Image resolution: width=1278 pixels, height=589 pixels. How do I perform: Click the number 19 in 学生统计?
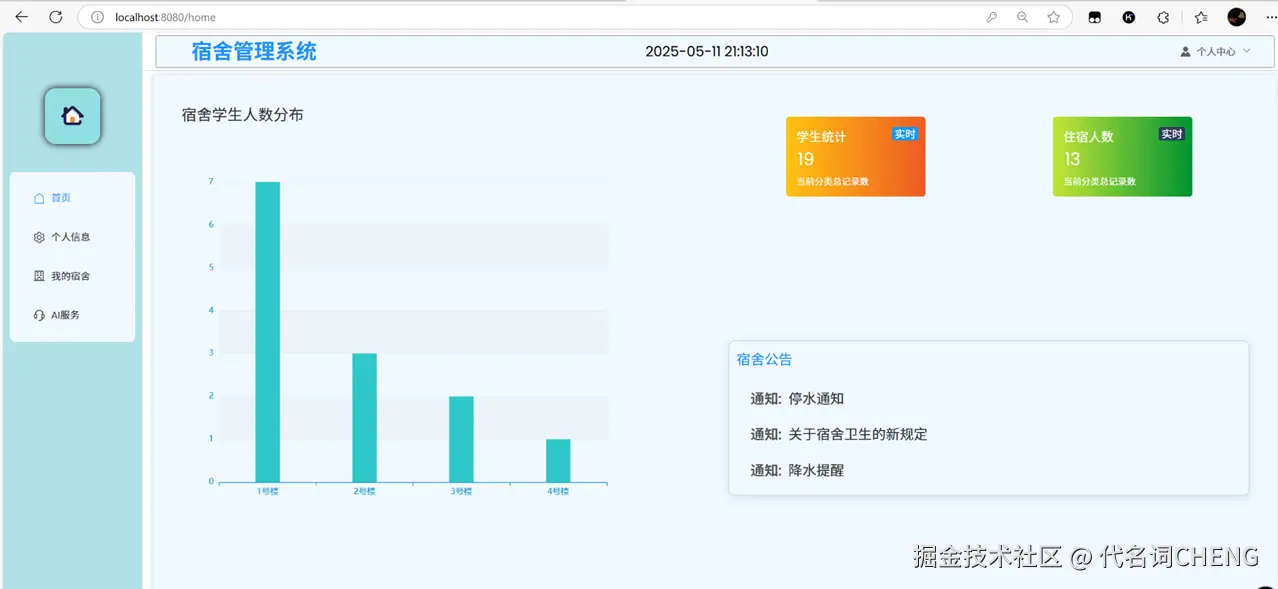(805, 159)
